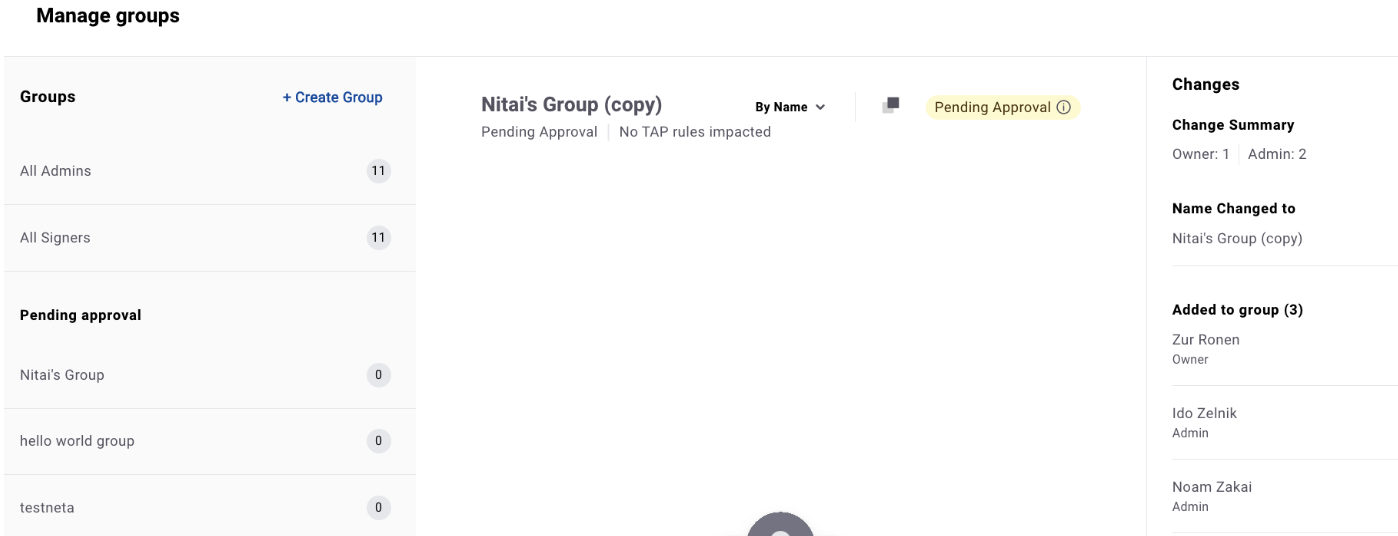Click the 0 badge beside Nitai's Group
The image size is (1398, 536).
click(x=378, y=375)
